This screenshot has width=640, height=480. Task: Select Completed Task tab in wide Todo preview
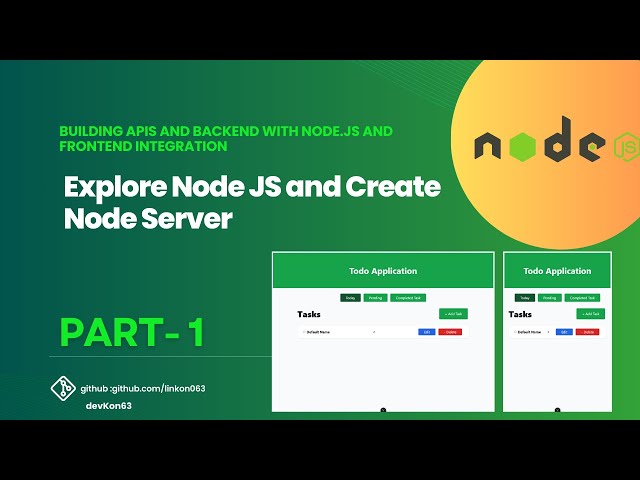coord(408,298)
